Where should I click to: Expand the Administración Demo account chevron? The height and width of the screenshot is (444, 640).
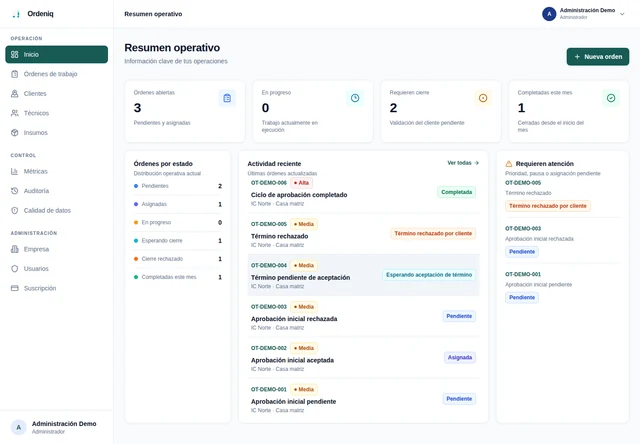click(x=622, y=14)
